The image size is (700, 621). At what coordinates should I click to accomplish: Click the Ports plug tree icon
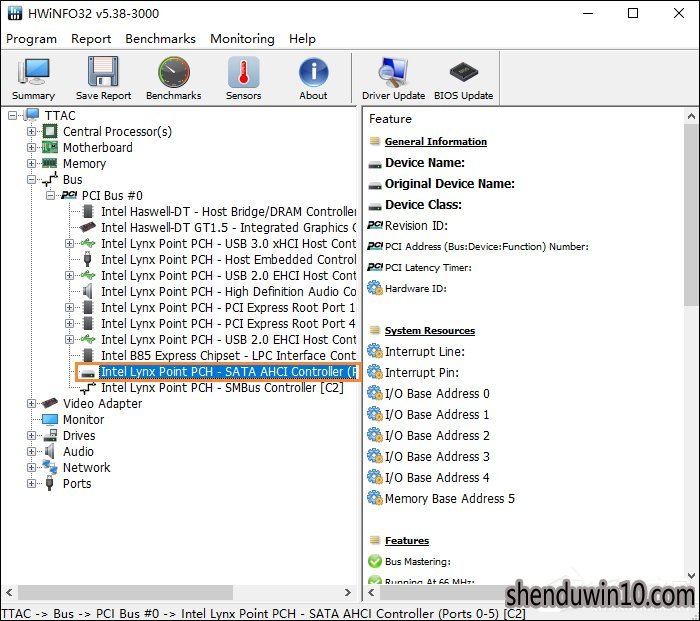pyautogui.click(x=50, y=483)
